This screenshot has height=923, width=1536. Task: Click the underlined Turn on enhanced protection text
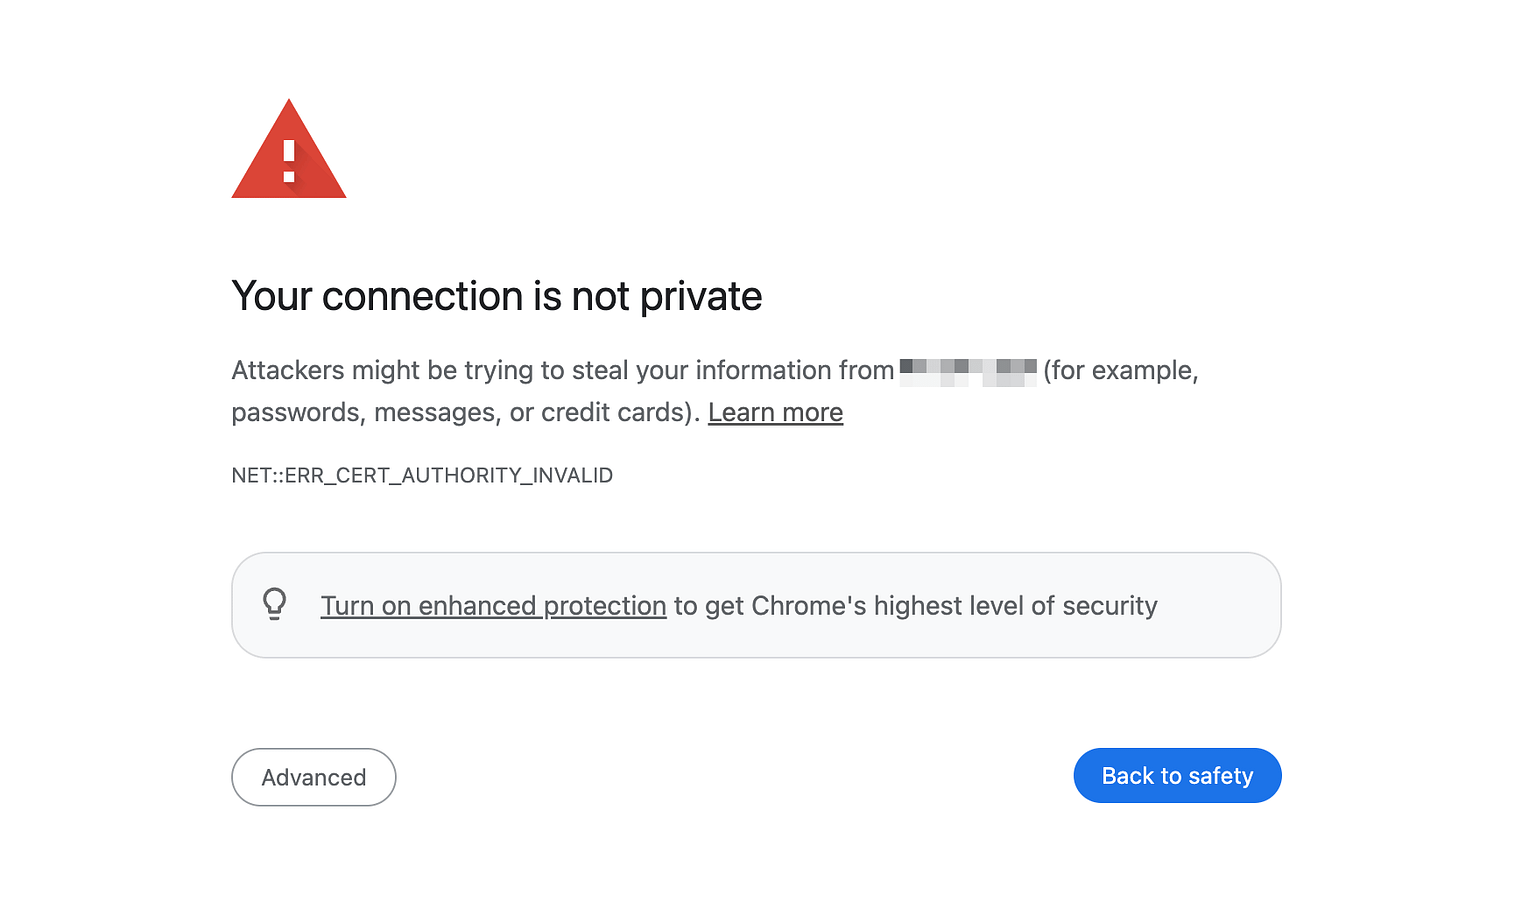pos(493,605)
